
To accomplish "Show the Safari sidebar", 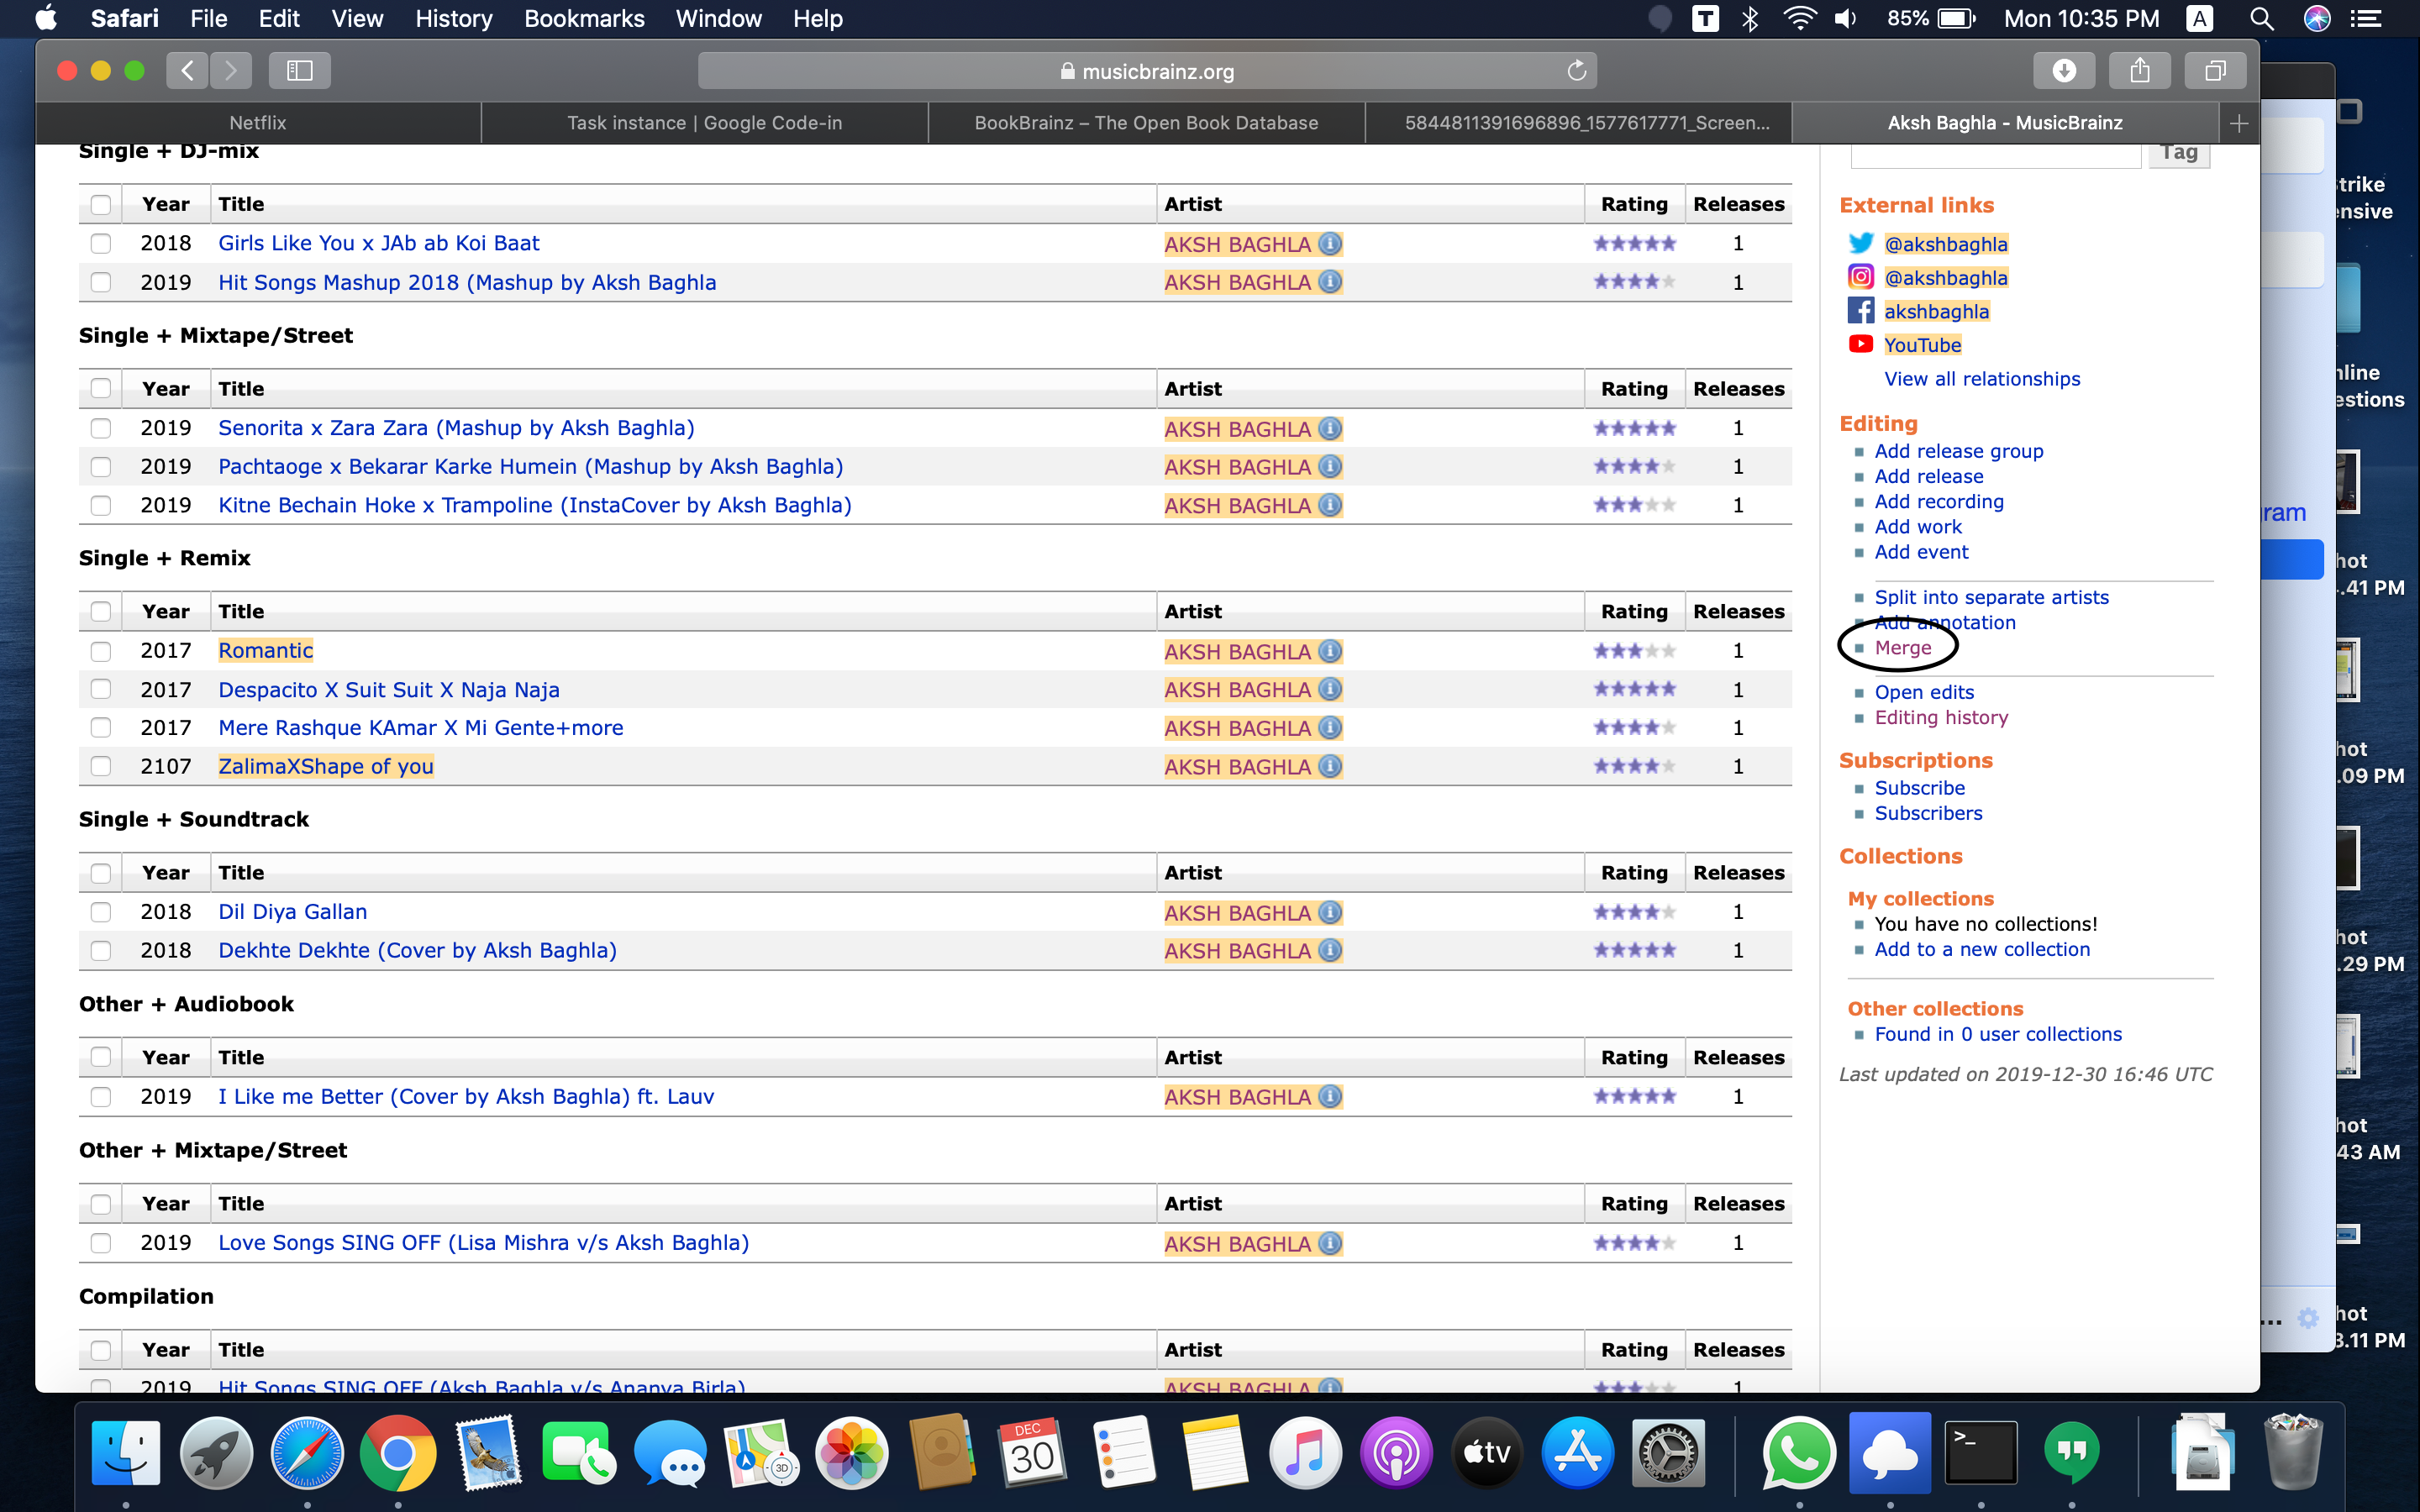I will [300, 71].
